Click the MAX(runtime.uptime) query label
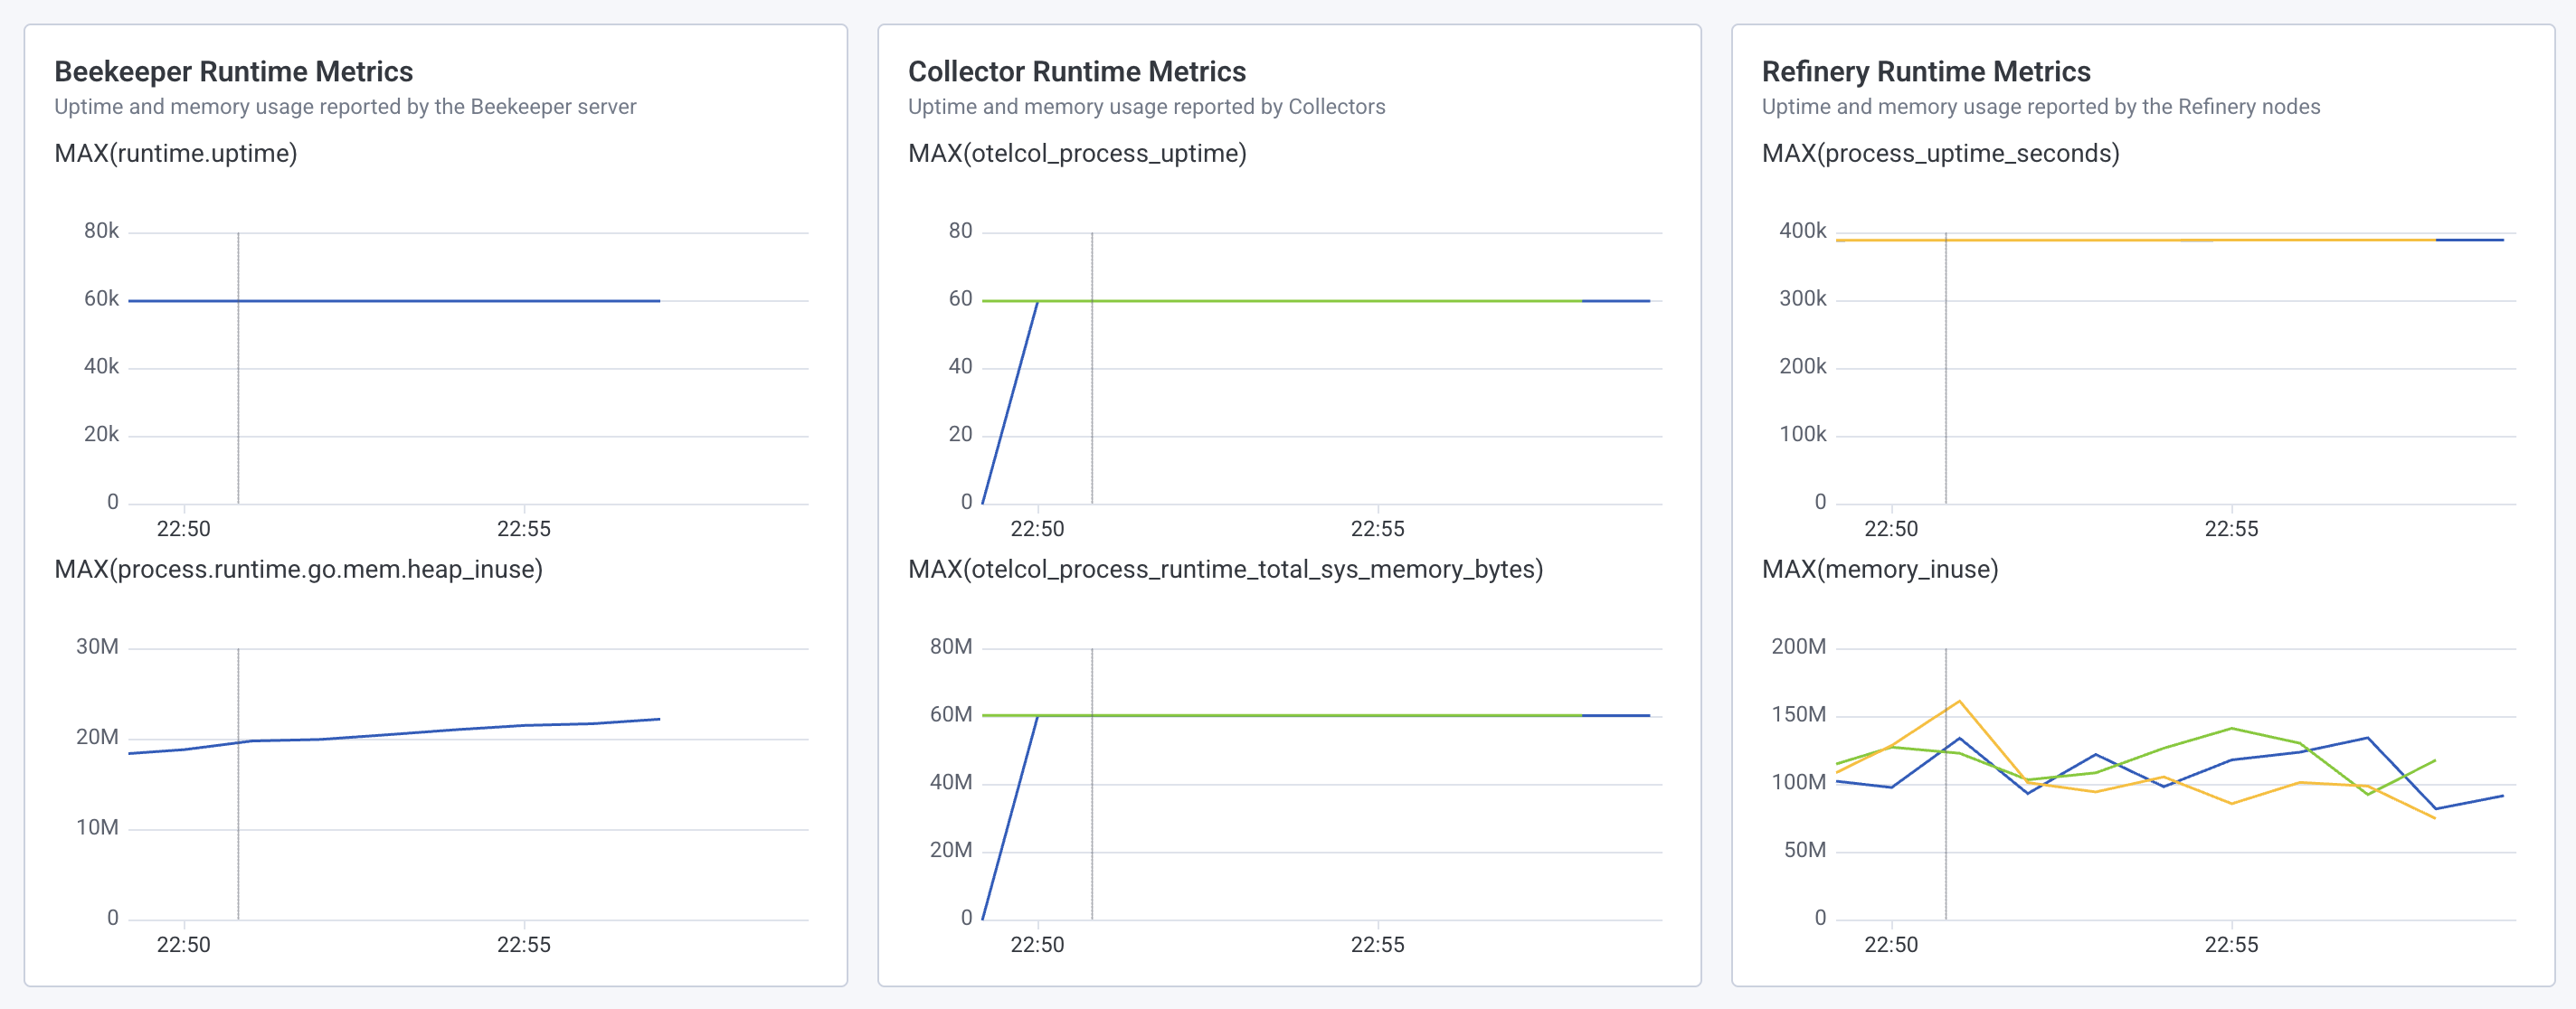The image size is (2576, 1009). (x=176, y=153)
